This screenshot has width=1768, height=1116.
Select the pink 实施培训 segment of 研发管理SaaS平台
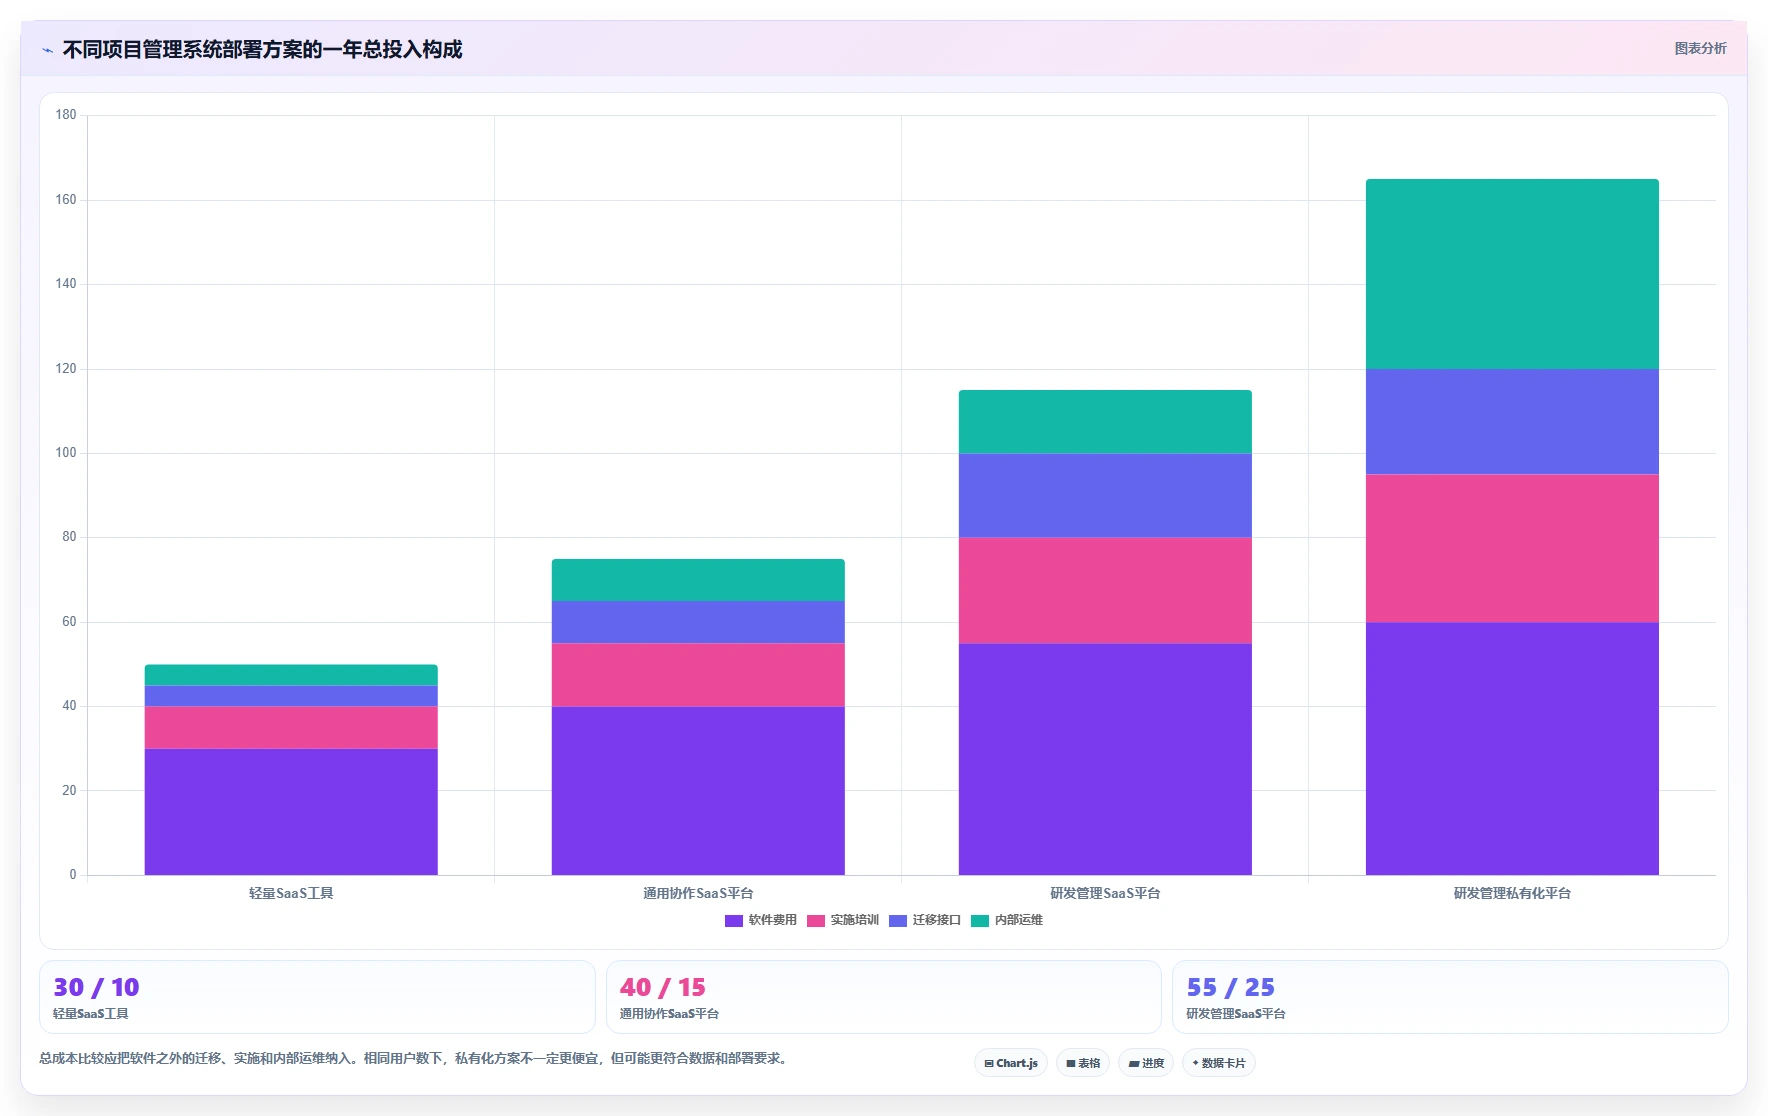pos(1105,591)
